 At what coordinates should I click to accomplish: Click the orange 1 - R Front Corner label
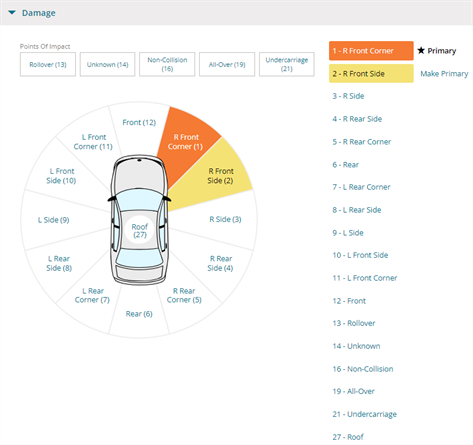[371, 51]
